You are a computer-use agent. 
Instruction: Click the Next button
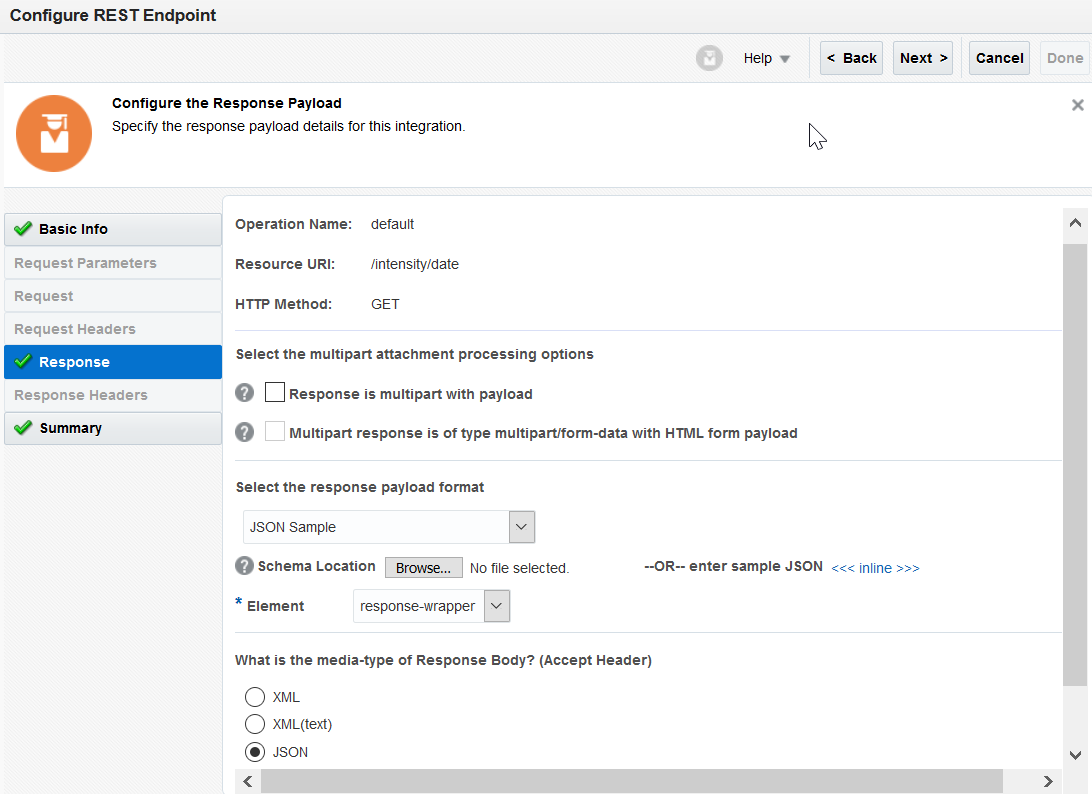[x=923, y=58]
